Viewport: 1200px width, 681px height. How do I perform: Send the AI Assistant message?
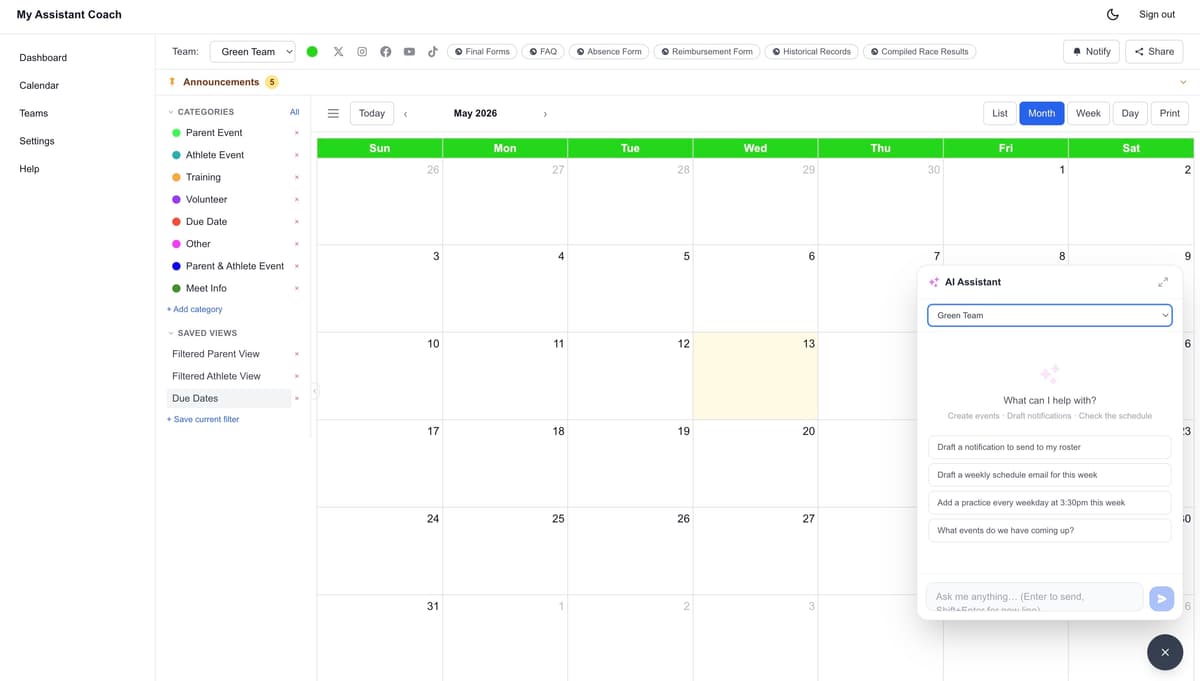(x=1161, y=598)
